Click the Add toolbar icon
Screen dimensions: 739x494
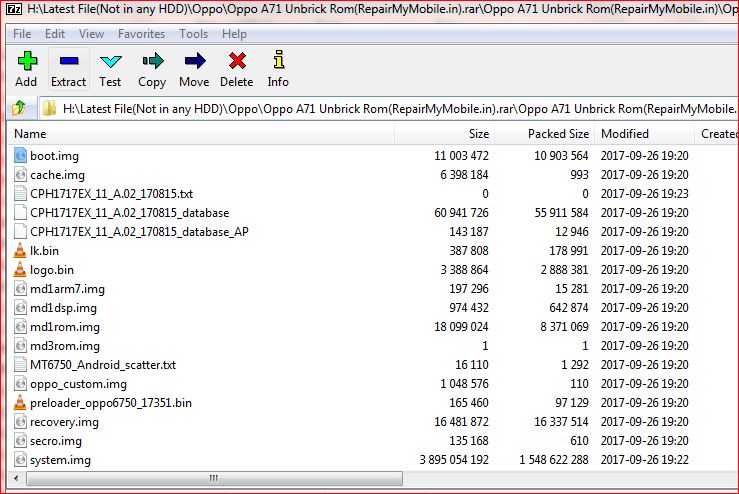tap(26, 70)
